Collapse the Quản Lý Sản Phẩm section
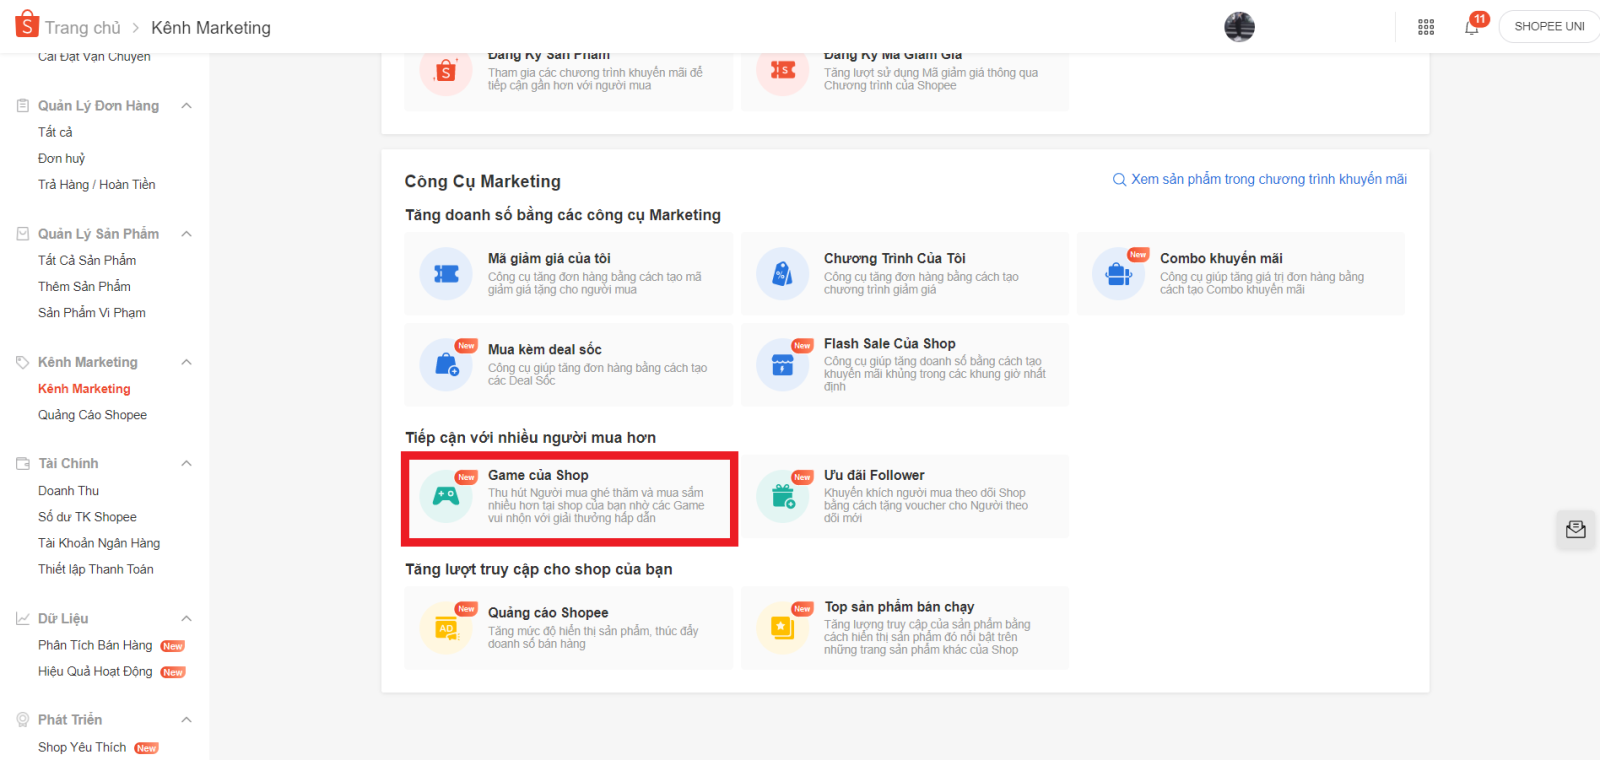This screenshot has height=760, width=1600. [186, 234]
